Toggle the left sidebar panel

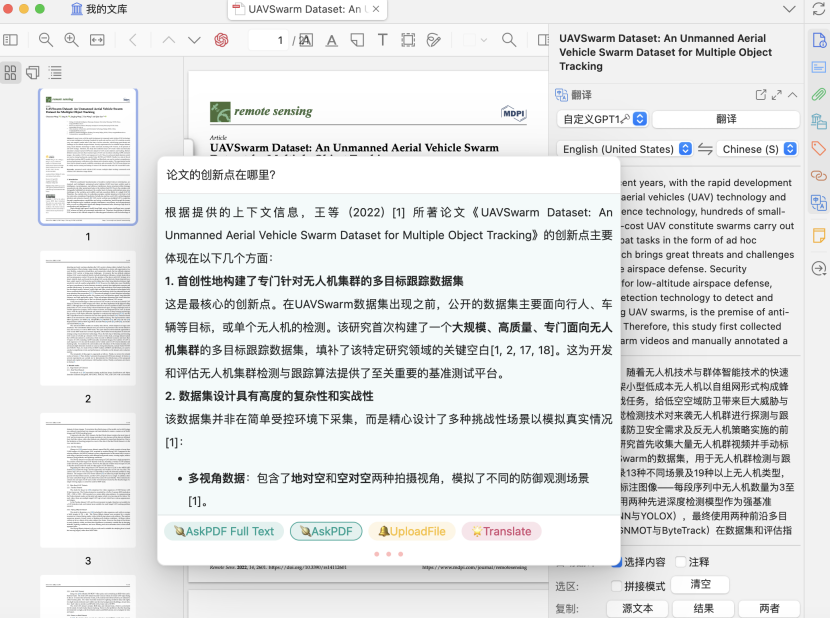coord(11,40)
